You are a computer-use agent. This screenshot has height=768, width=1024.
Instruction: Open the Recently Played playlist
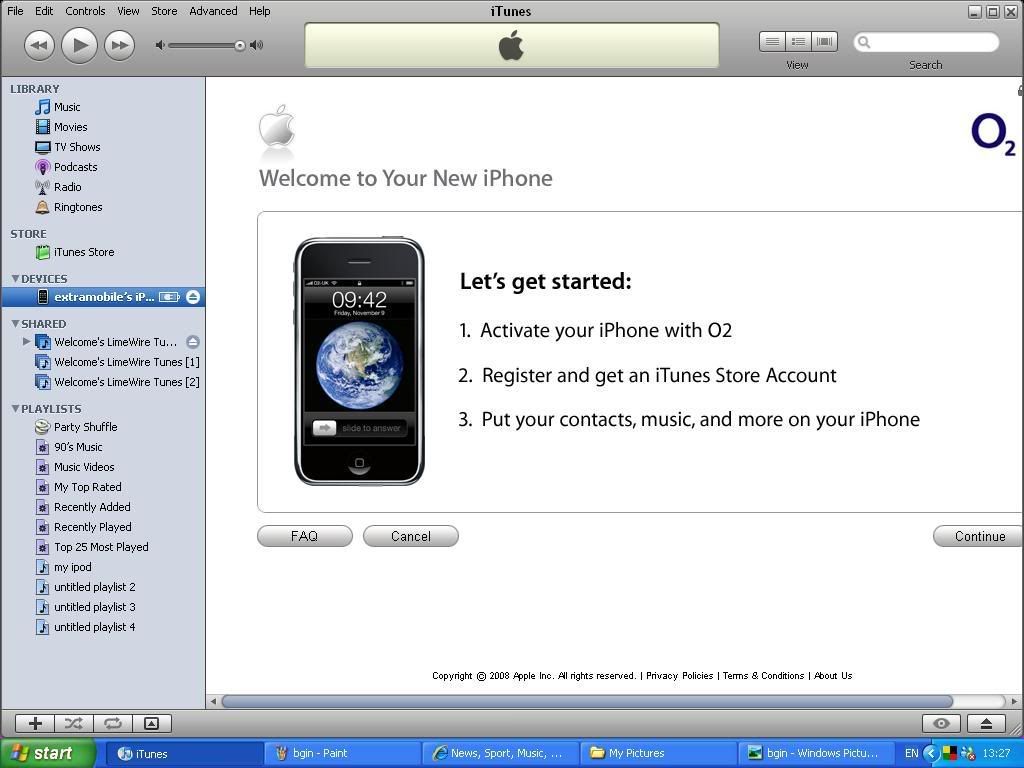[x=92, y=527]
